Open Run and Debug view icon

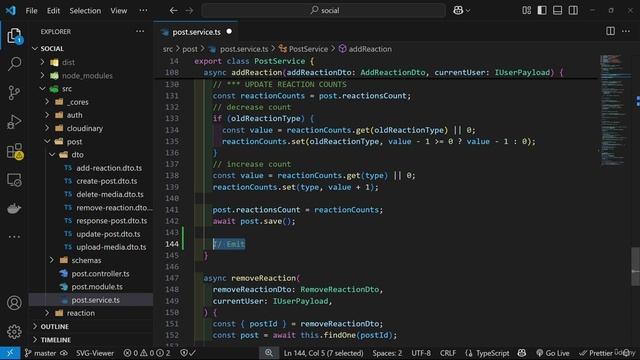pyautogui.click(x=14, y=122)
